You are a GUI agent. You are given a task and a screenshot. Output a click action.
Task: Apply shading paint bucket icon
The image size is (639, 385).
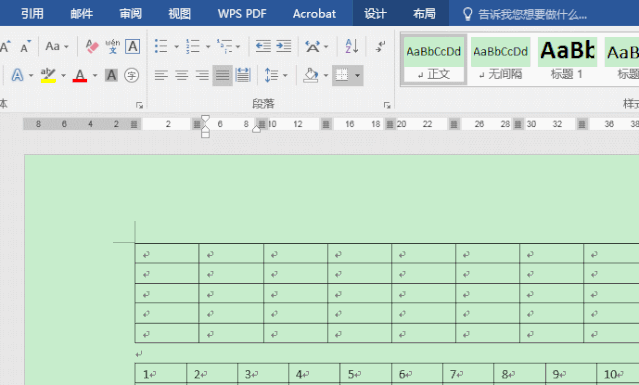pyautogui.click(x=311, y=75)
